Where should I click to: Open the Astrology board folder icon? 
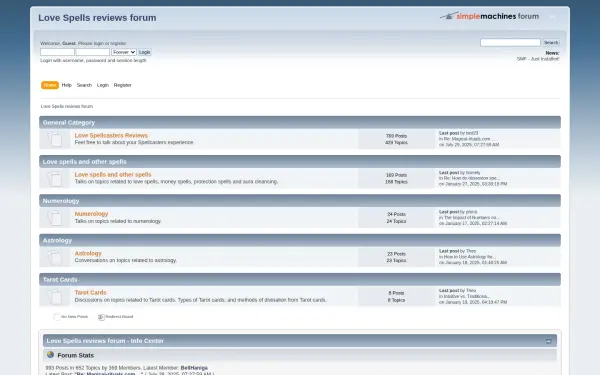coord(55,257)
